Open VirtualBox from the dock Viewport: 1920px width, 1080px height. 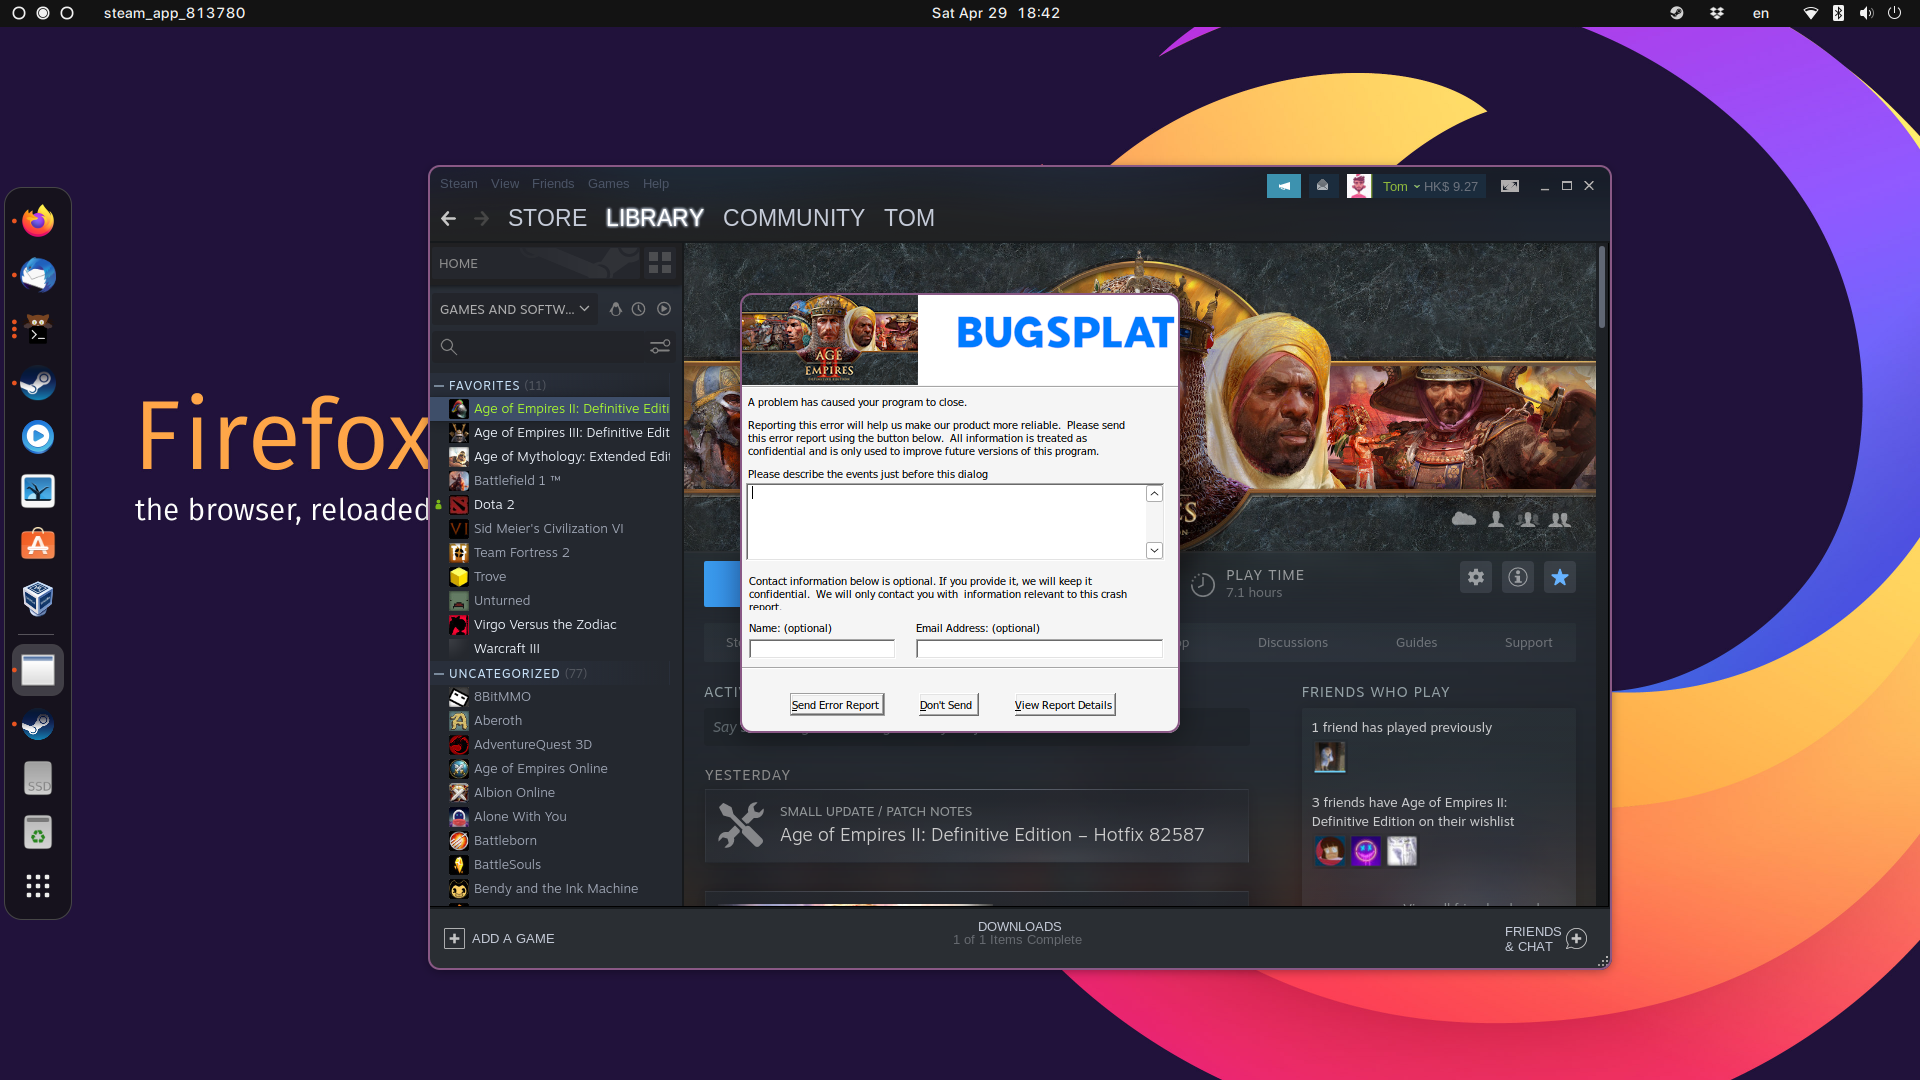point(38,599)
